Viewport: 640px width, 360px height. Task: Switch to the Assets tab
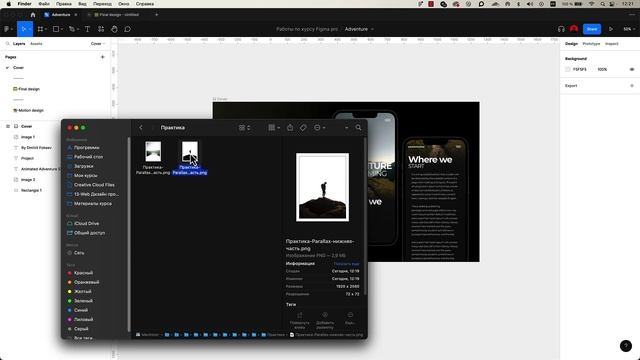point(36,44)
